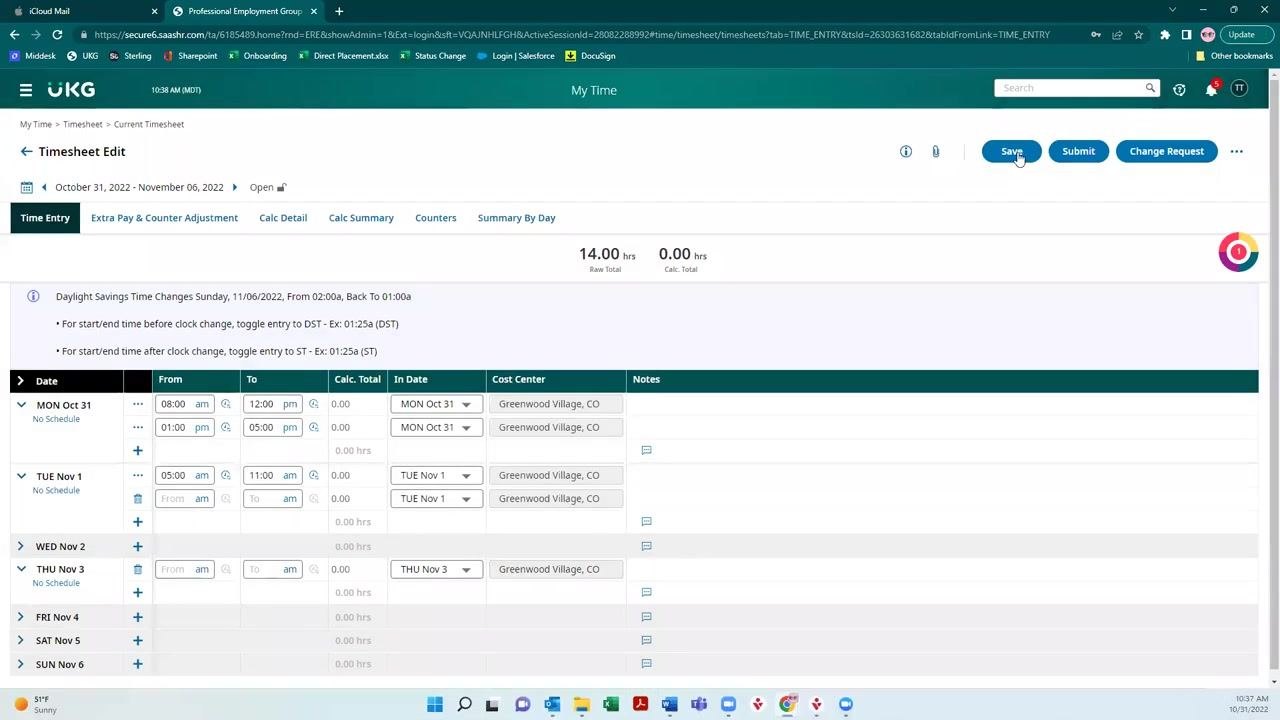Expand the SUN Nov 6 day row
The image size is (1280, 720).
pos(21,665)
